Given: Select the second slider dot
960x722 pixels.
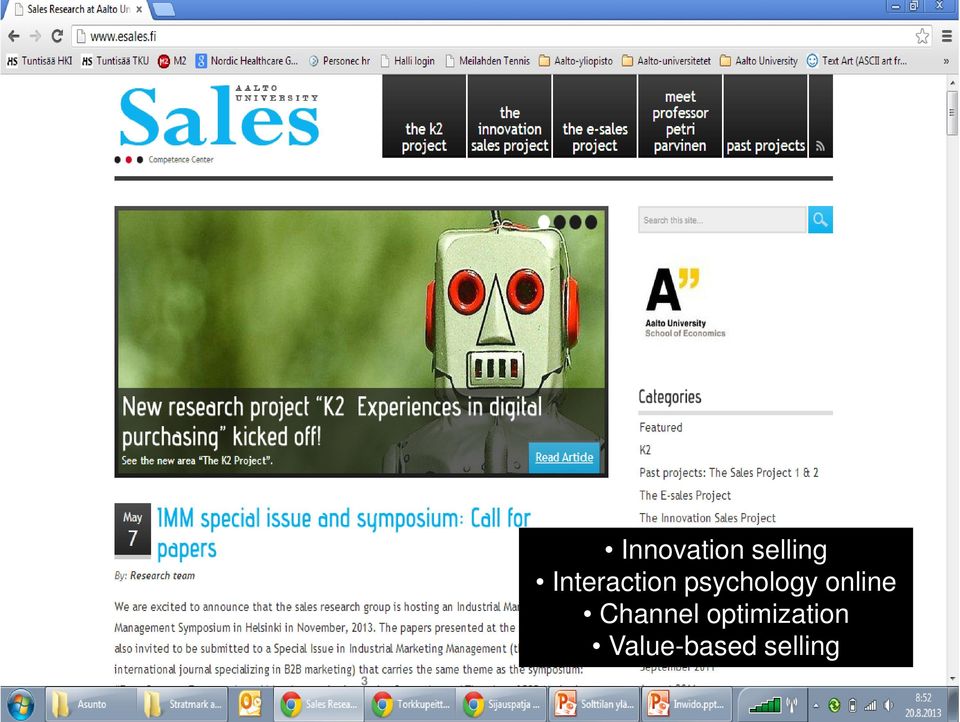Looking at the screenshot, I should [560, 222].
